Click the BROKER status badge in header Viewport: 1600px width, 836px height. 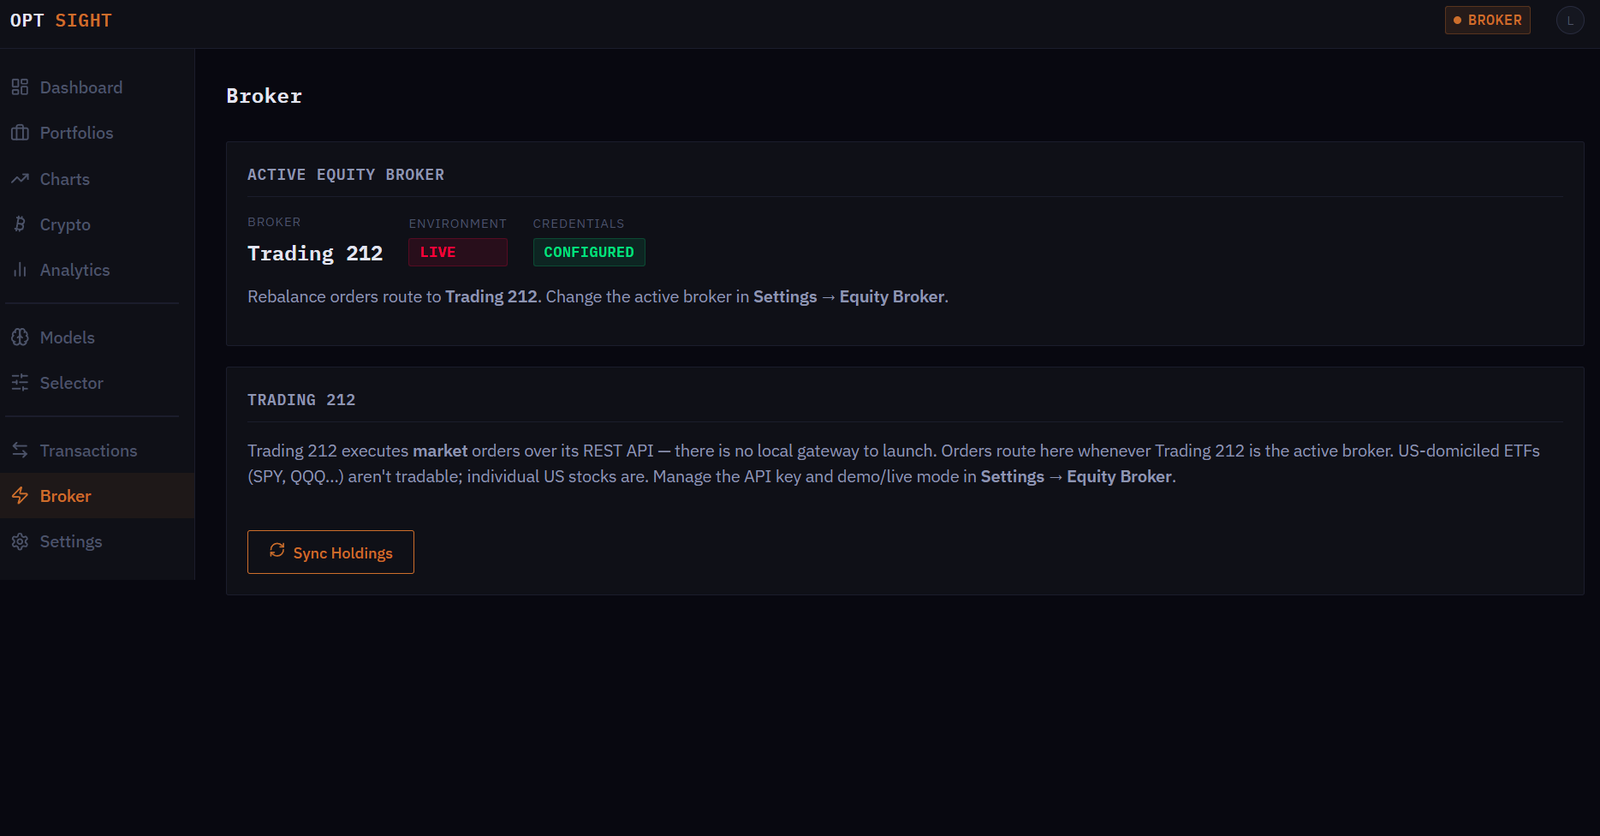point(1487,20)
